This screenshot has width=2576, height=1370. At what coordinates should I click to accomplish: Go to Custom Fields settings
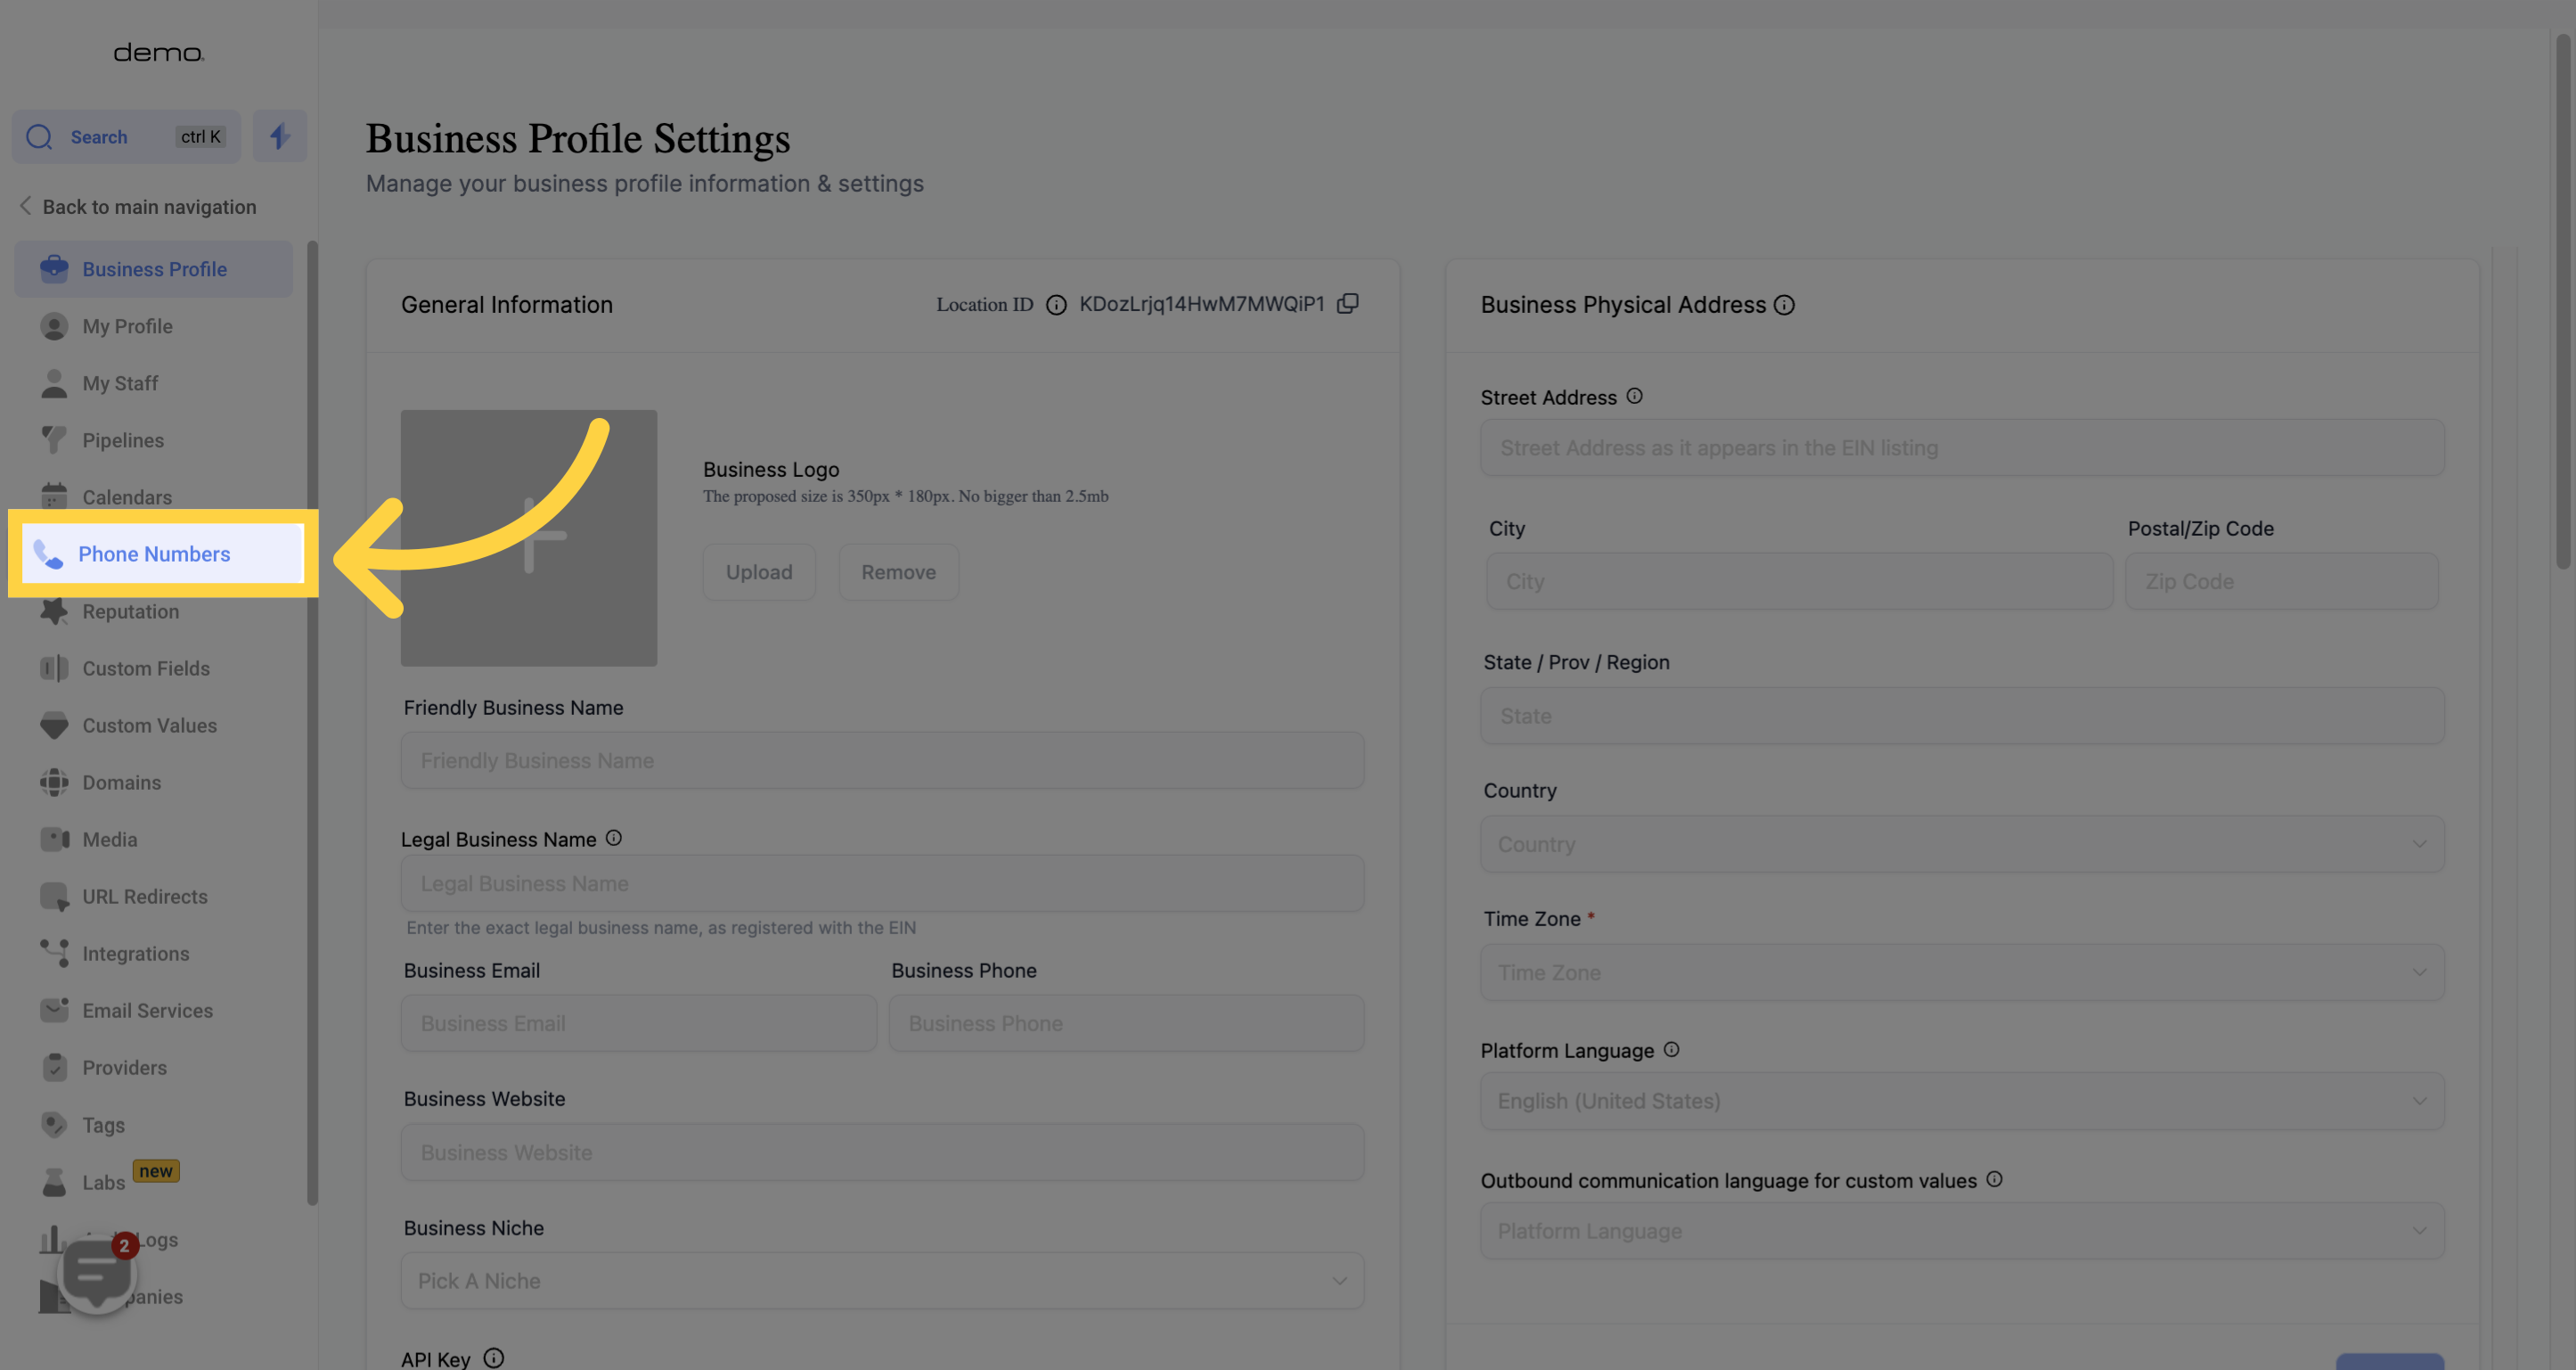pos(146,668)
